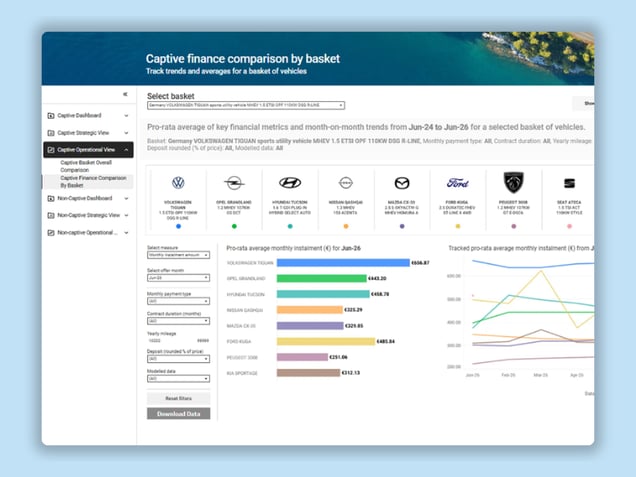This screenshot has width=636, height=477.
Task: Click the teal Hyundai Tucson color dot
Action: (290, 226)
